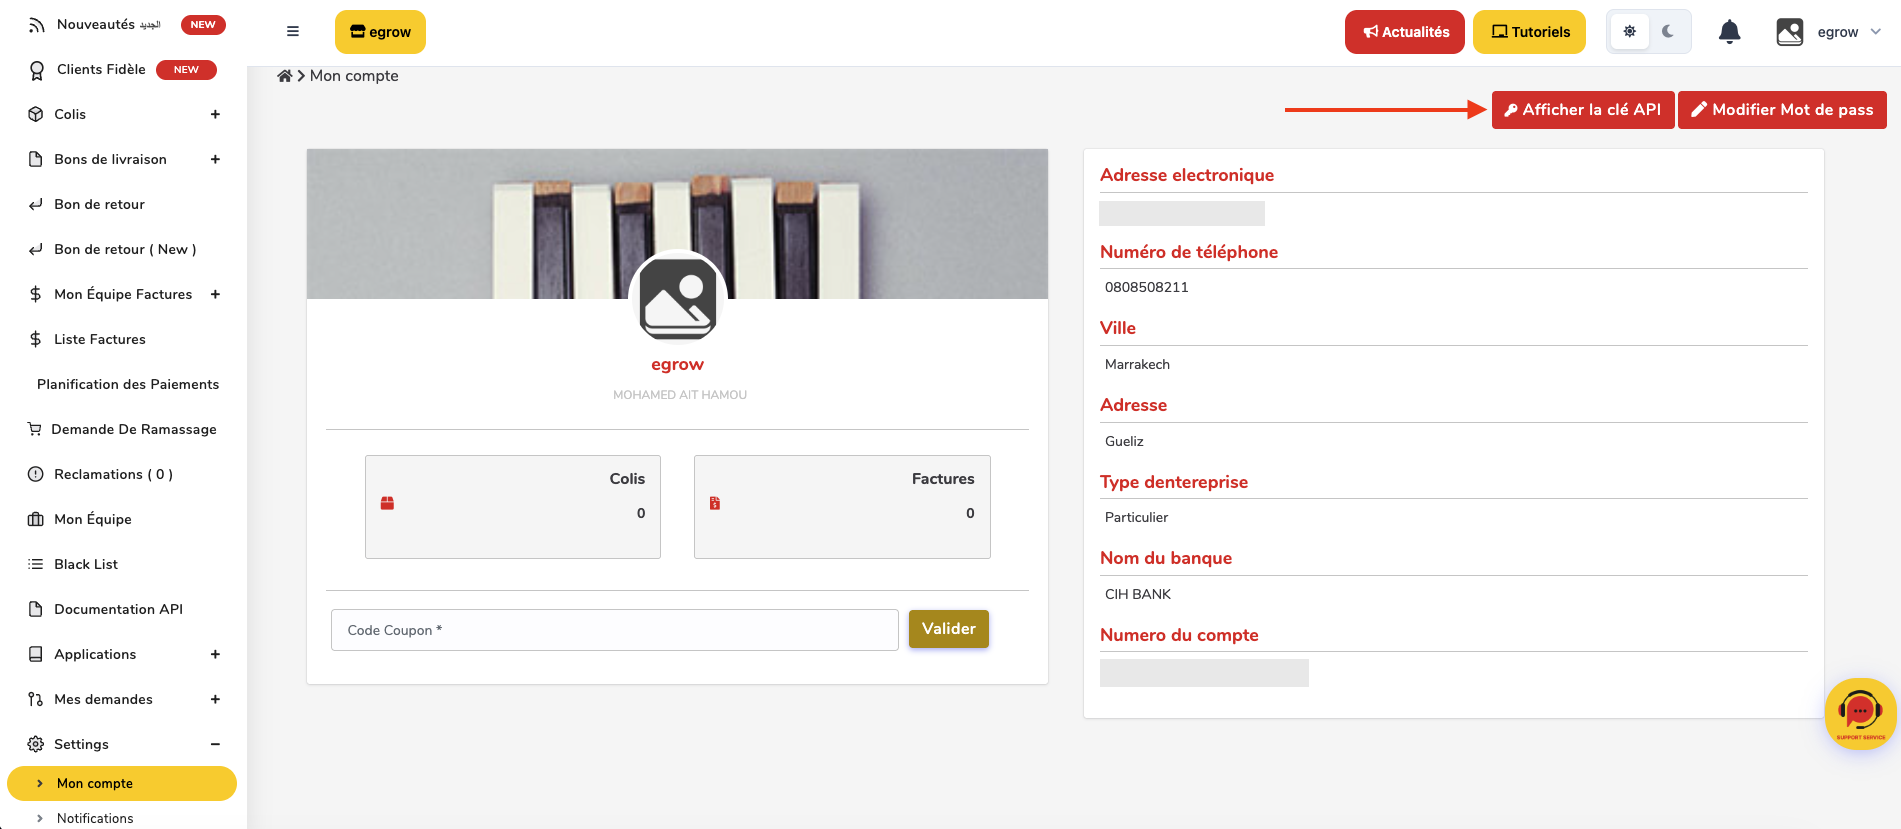Viewport: 1901px width, 829px height.
Task: Click the hamburger menu icon
Action: point(293,31)
